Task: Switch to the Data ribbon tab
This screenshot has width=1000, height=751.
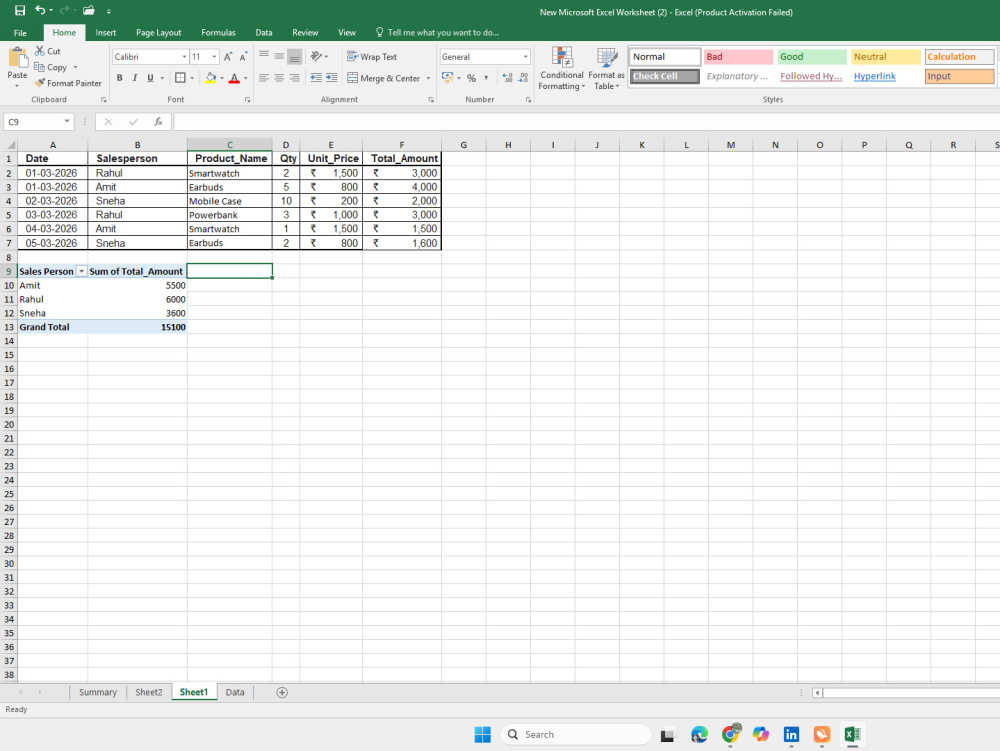Action: point(264,33)
